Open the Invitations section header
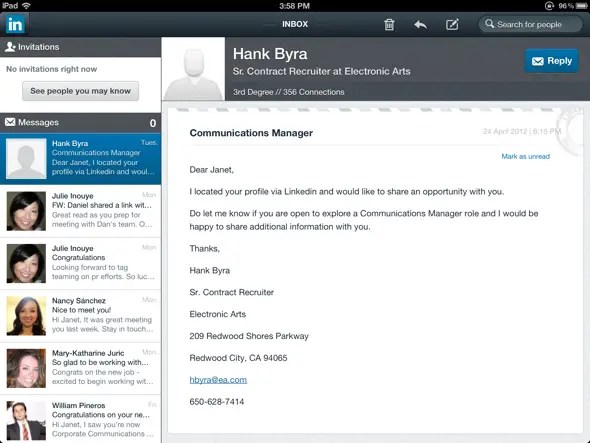The width and height of the screenshot is (590, 443). (x=81, y=47)
